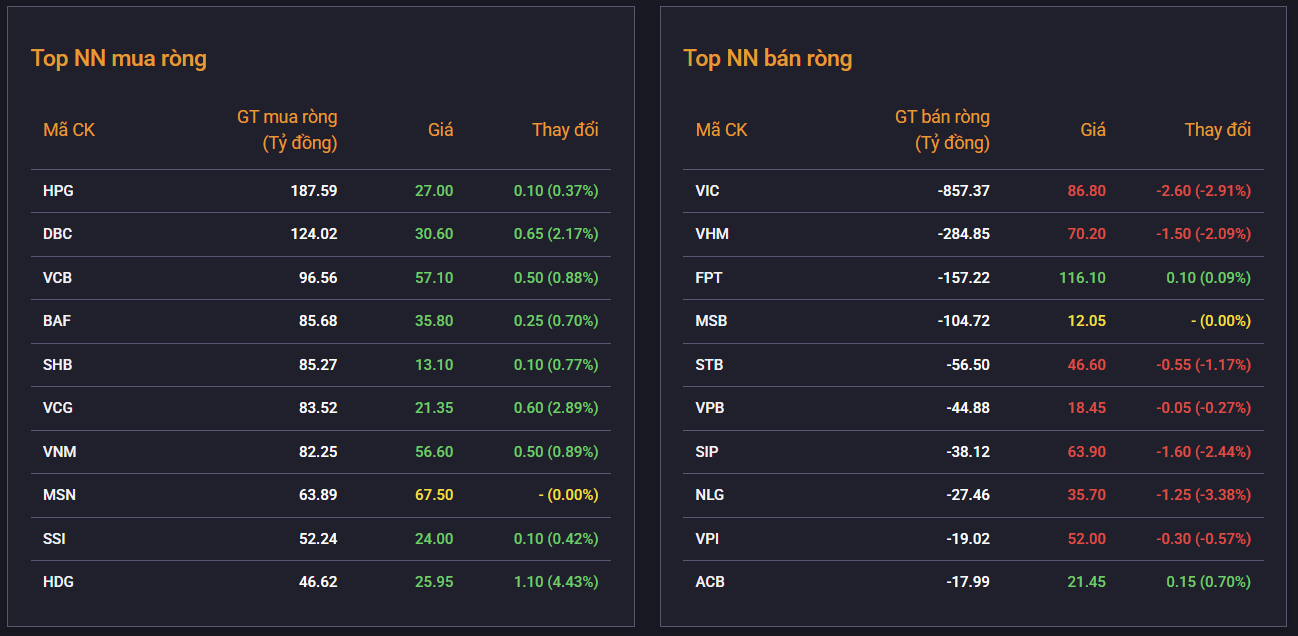Click SIP net sell value -38.12
This screenshot has height=636, width=1298.
(968, 452)
